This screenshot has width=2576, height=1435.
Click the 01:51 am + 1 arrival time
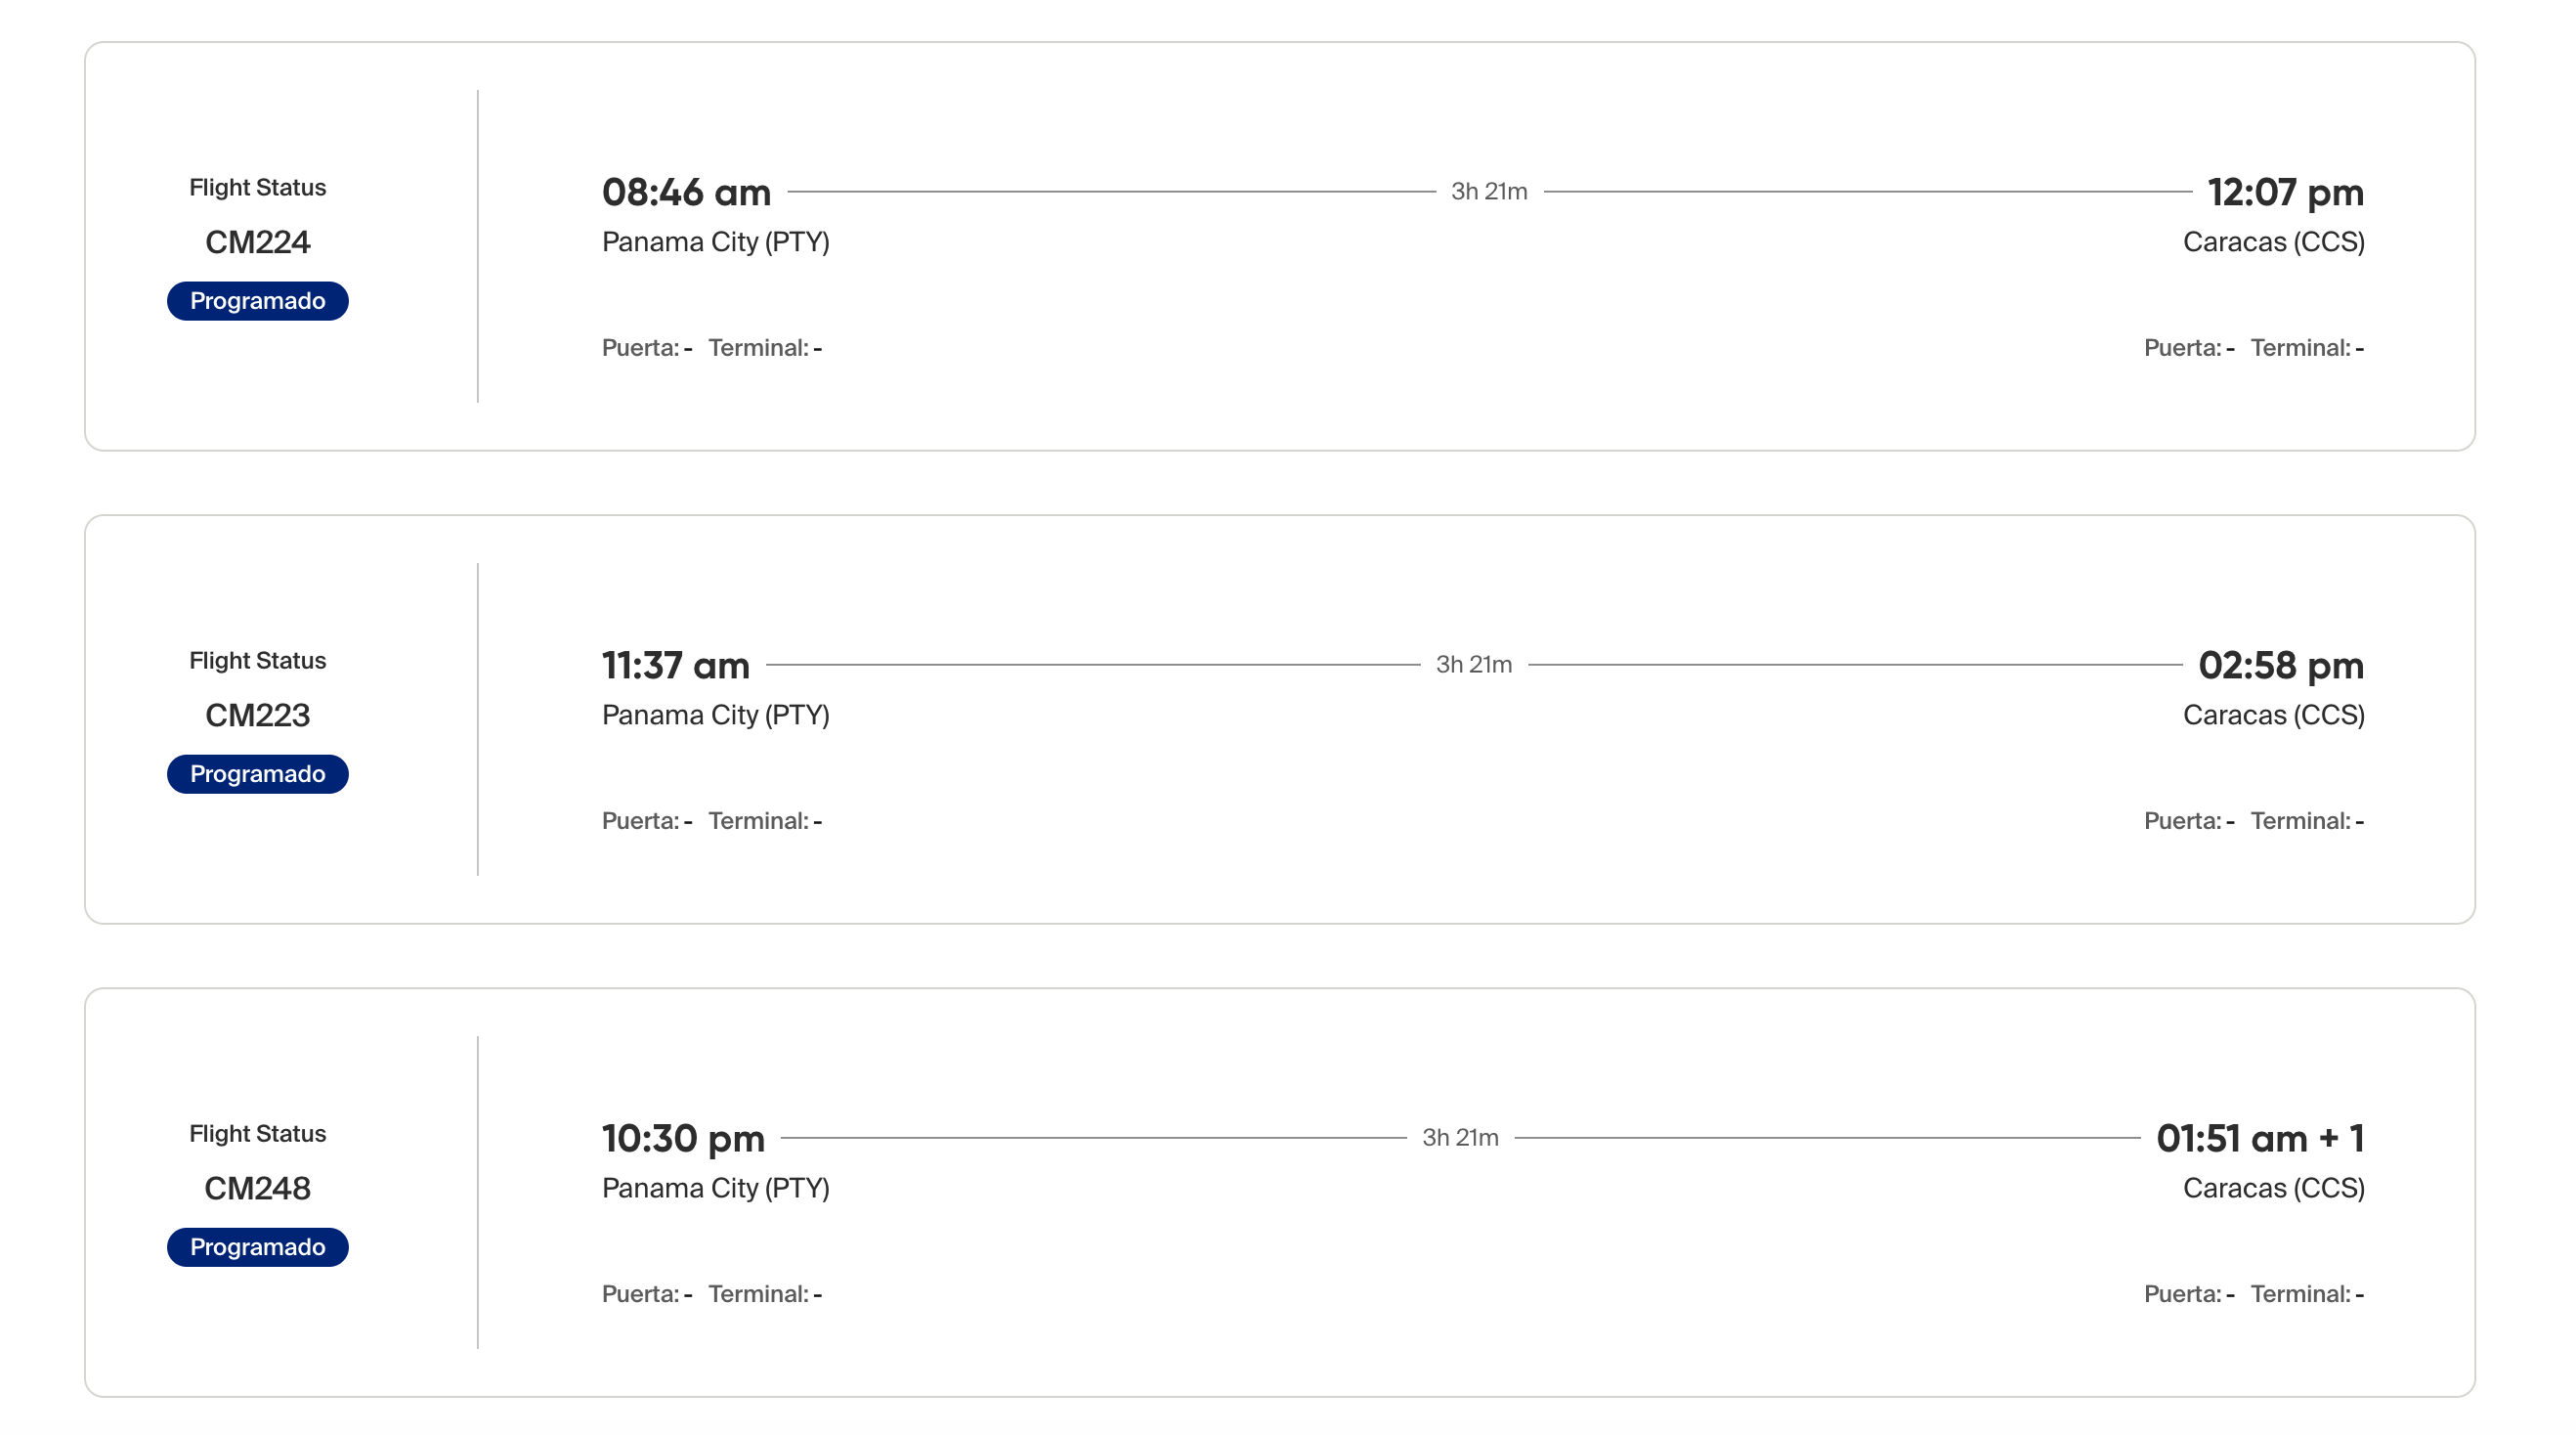(2259, 1138)
